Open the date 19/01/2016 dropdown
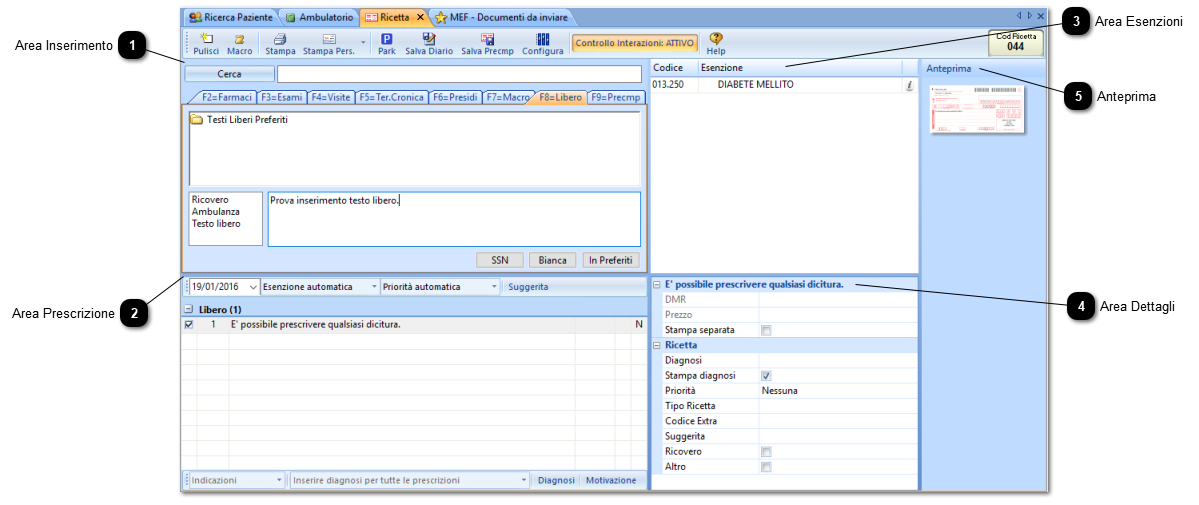The width and height of the screenshot is (1199, 505). click(254, 287)
